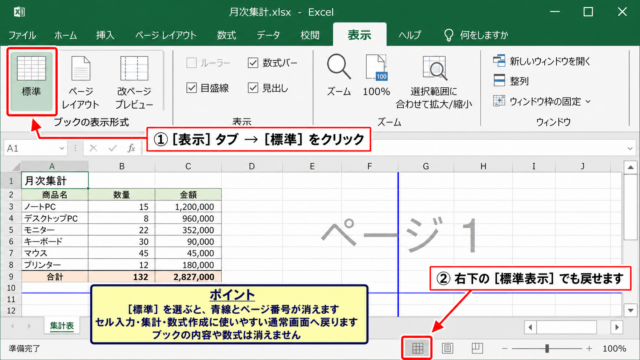
Task: Click the status bar Page Layout icon
Action: click(x=447, y=348)
